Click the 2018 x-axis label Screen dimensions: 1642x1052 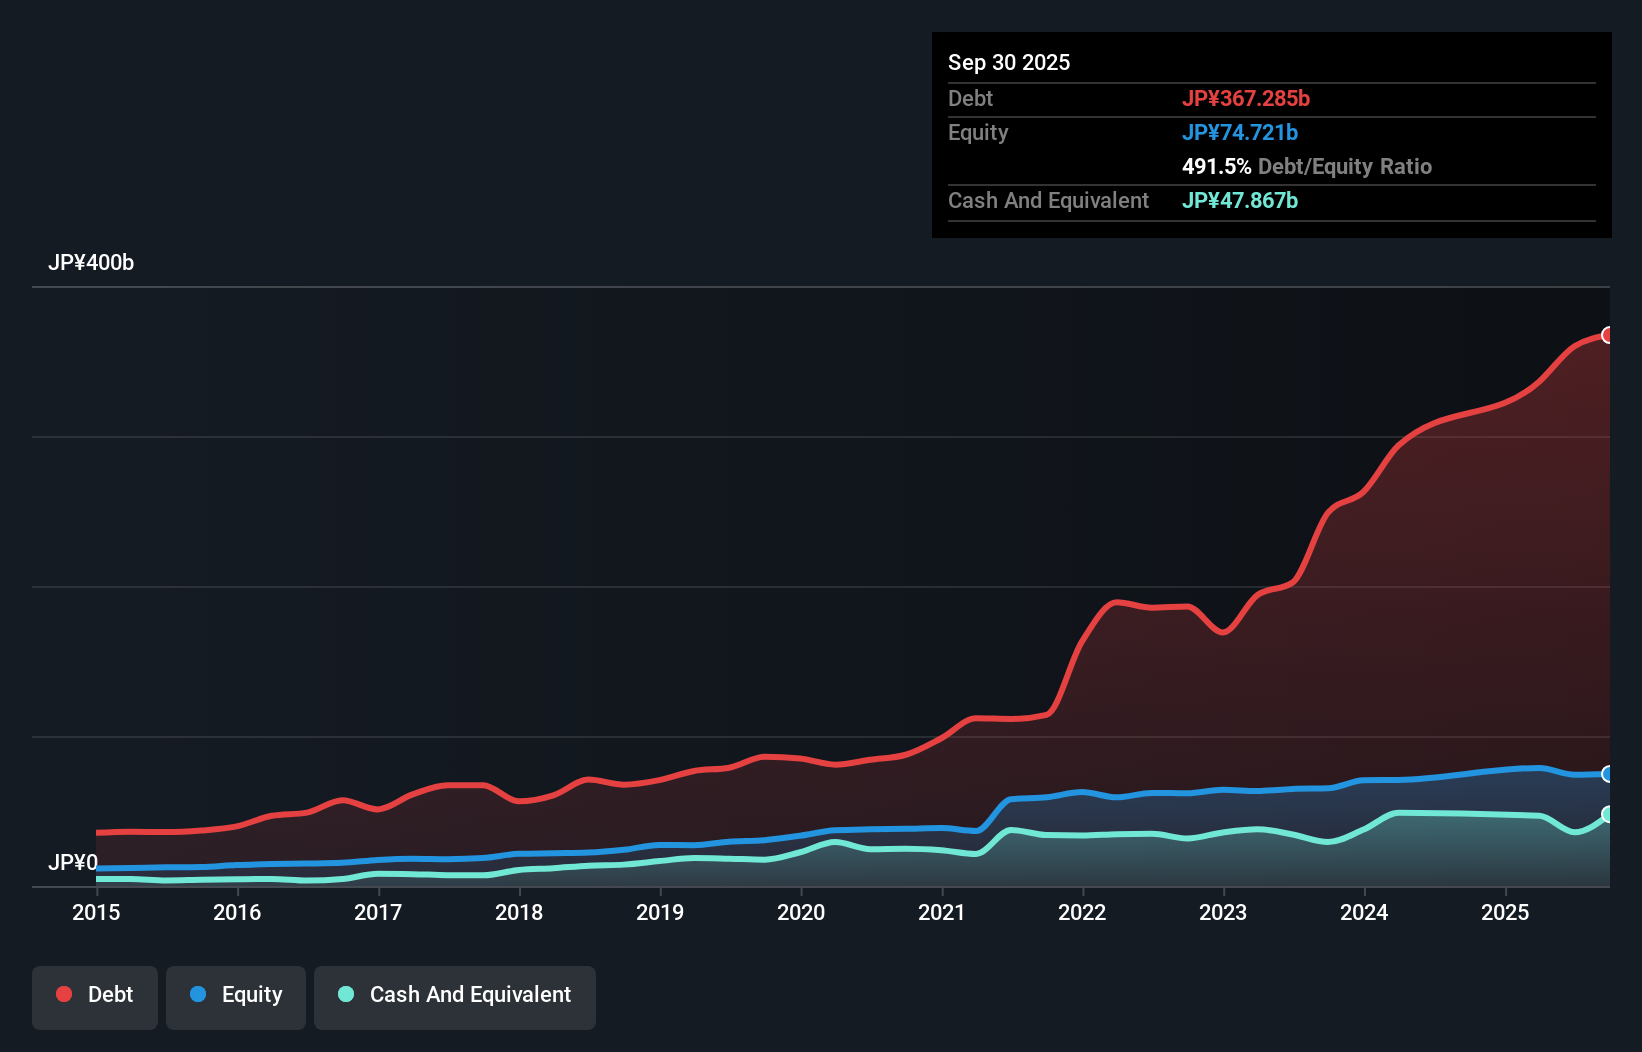tap(519, 912)
